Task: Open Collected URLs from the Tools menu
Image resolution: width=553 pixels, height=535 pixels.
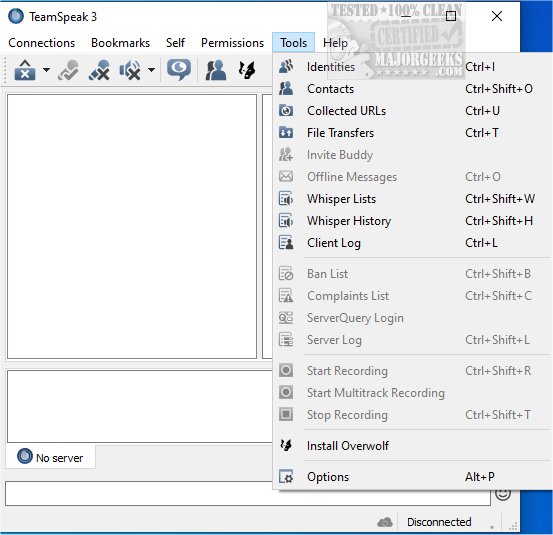Action: tap(412, 111)
